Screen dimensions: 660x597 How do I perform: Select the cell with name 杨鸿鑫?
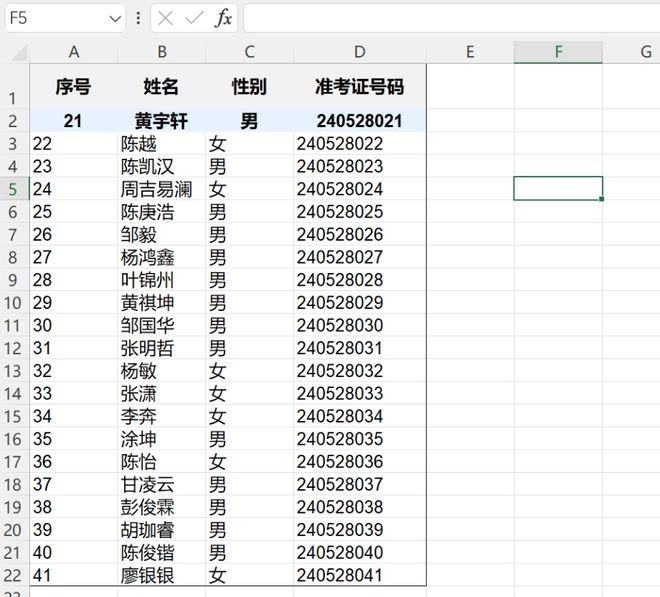coord(162,257)
